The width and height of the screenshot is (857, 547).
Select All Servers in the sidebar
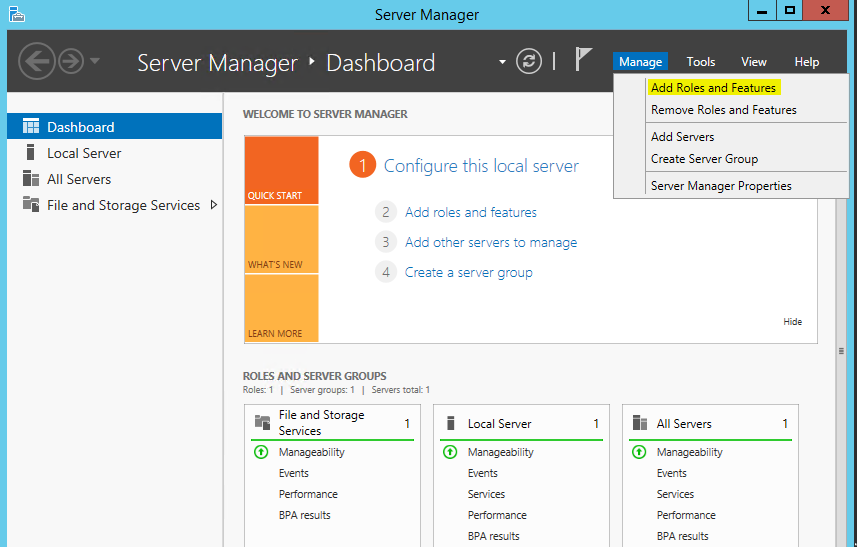coord(114,179)
